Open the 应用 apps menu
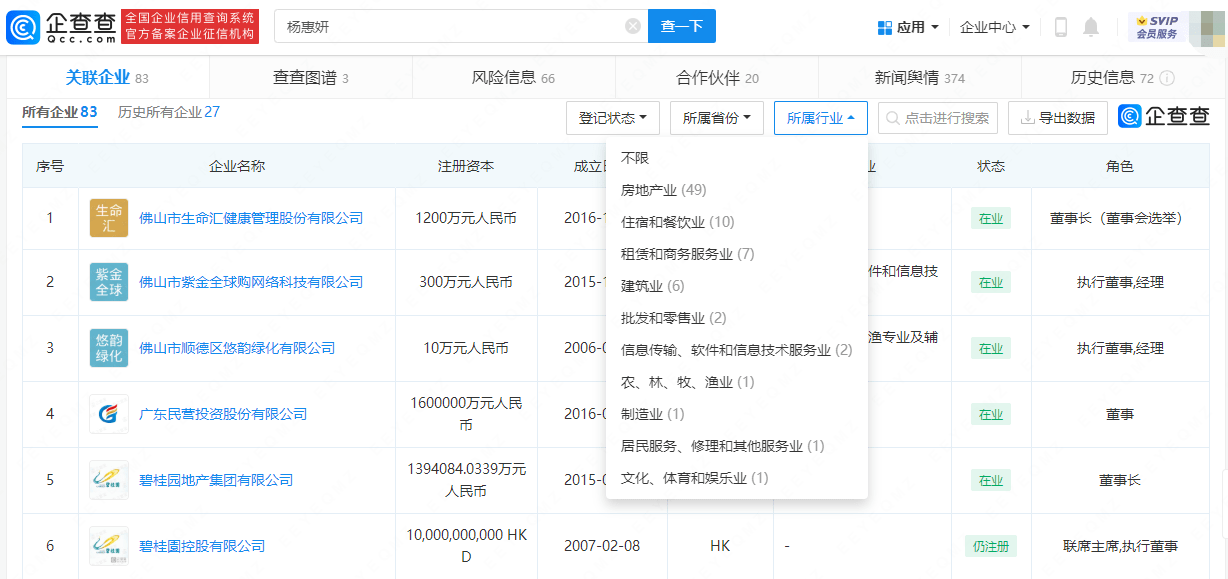 [x=908, y=27]
